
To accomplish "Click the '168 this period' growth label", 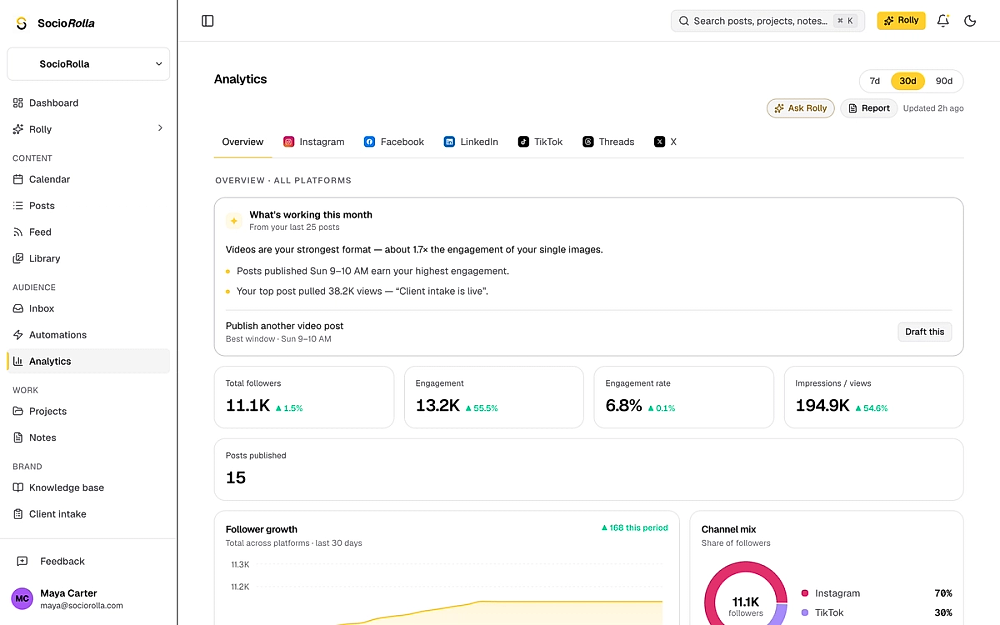I will [x=634, y=527].
